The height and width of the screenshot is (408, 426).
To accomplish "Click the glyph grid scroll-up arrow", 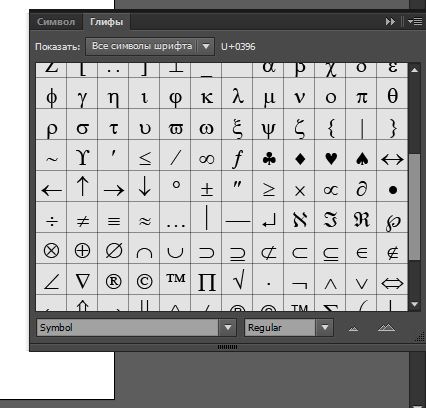I will (x=415, y=70).
